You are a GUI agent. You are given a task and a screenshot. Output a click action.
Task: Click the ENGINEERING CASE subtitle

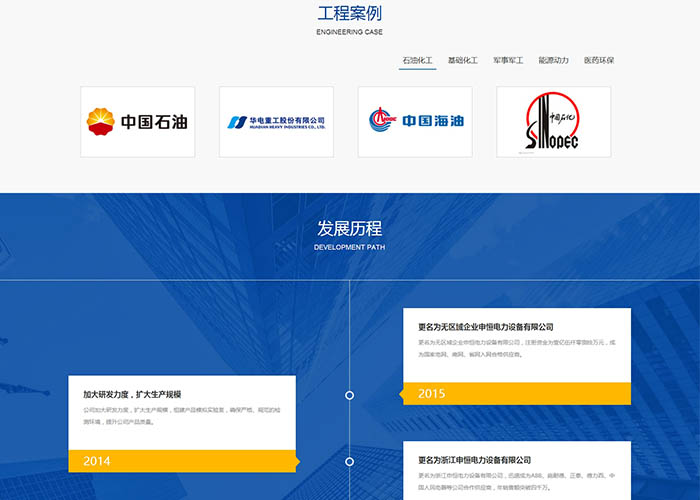pos(350,32)
